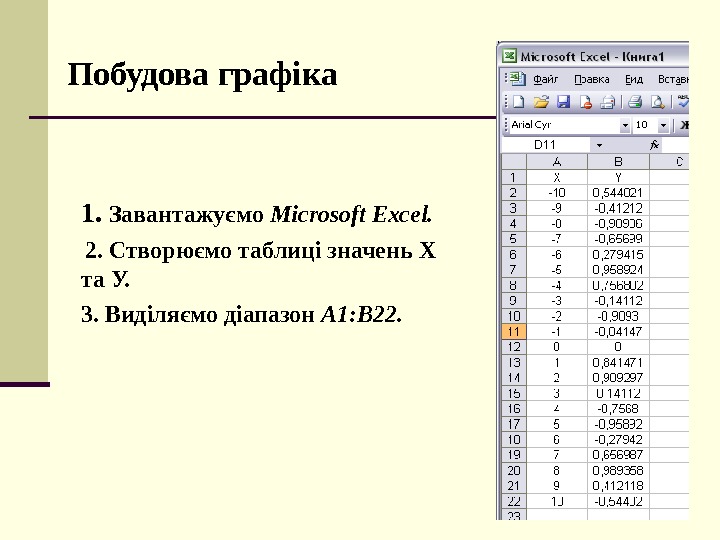Click the Excel logo in title bar
The height and width of the screenshot is (540, 720).
(x=509, y=56)
